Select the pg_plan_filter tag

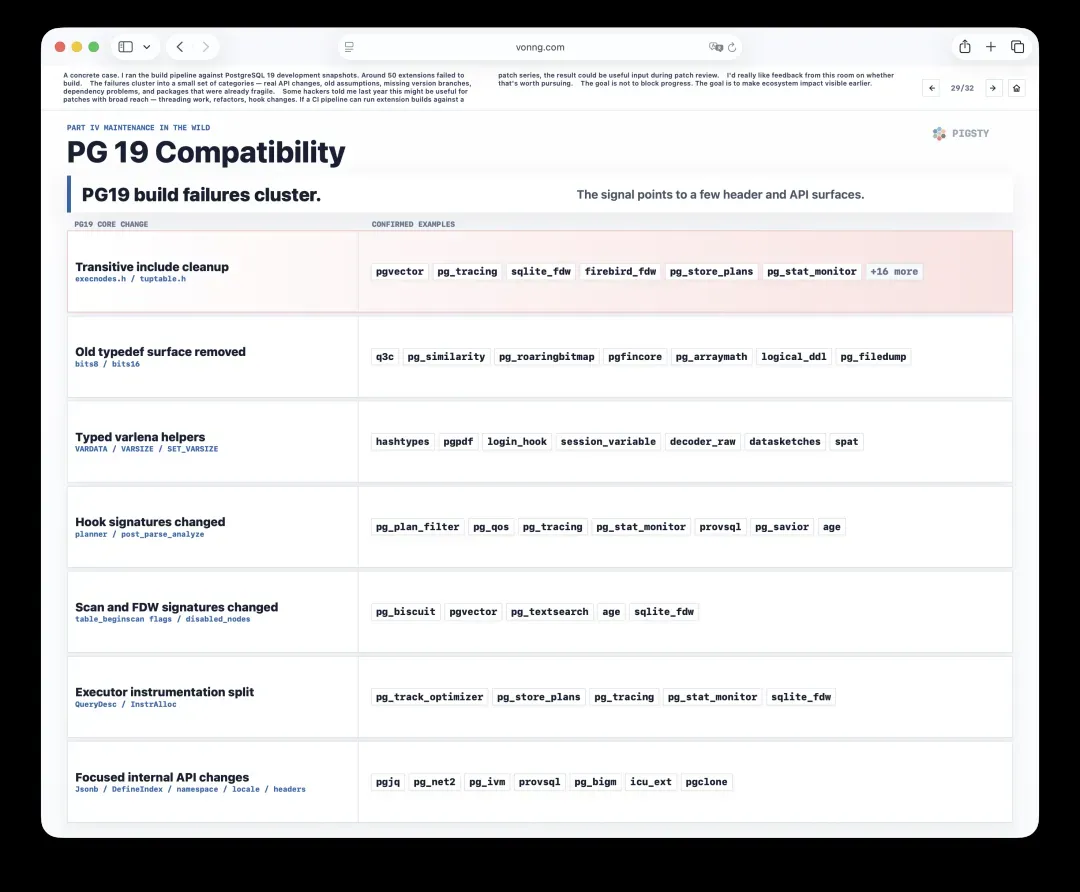point(417,527)
